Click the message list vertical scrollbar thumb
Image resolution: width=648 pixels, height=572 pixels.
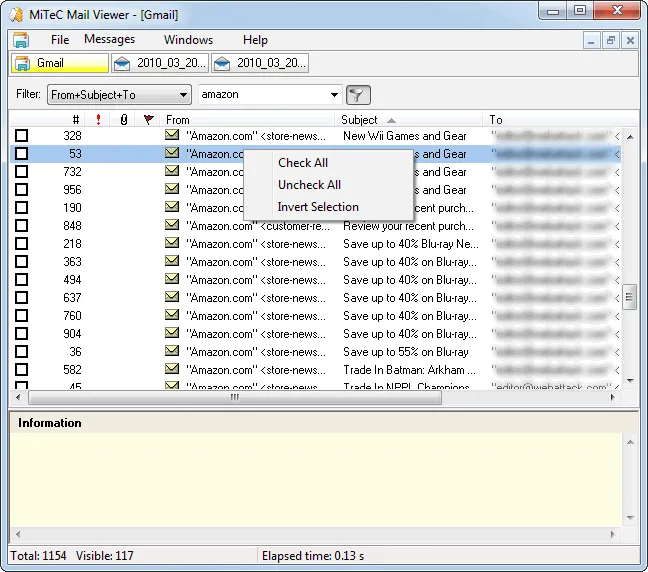tap(629, 297)
